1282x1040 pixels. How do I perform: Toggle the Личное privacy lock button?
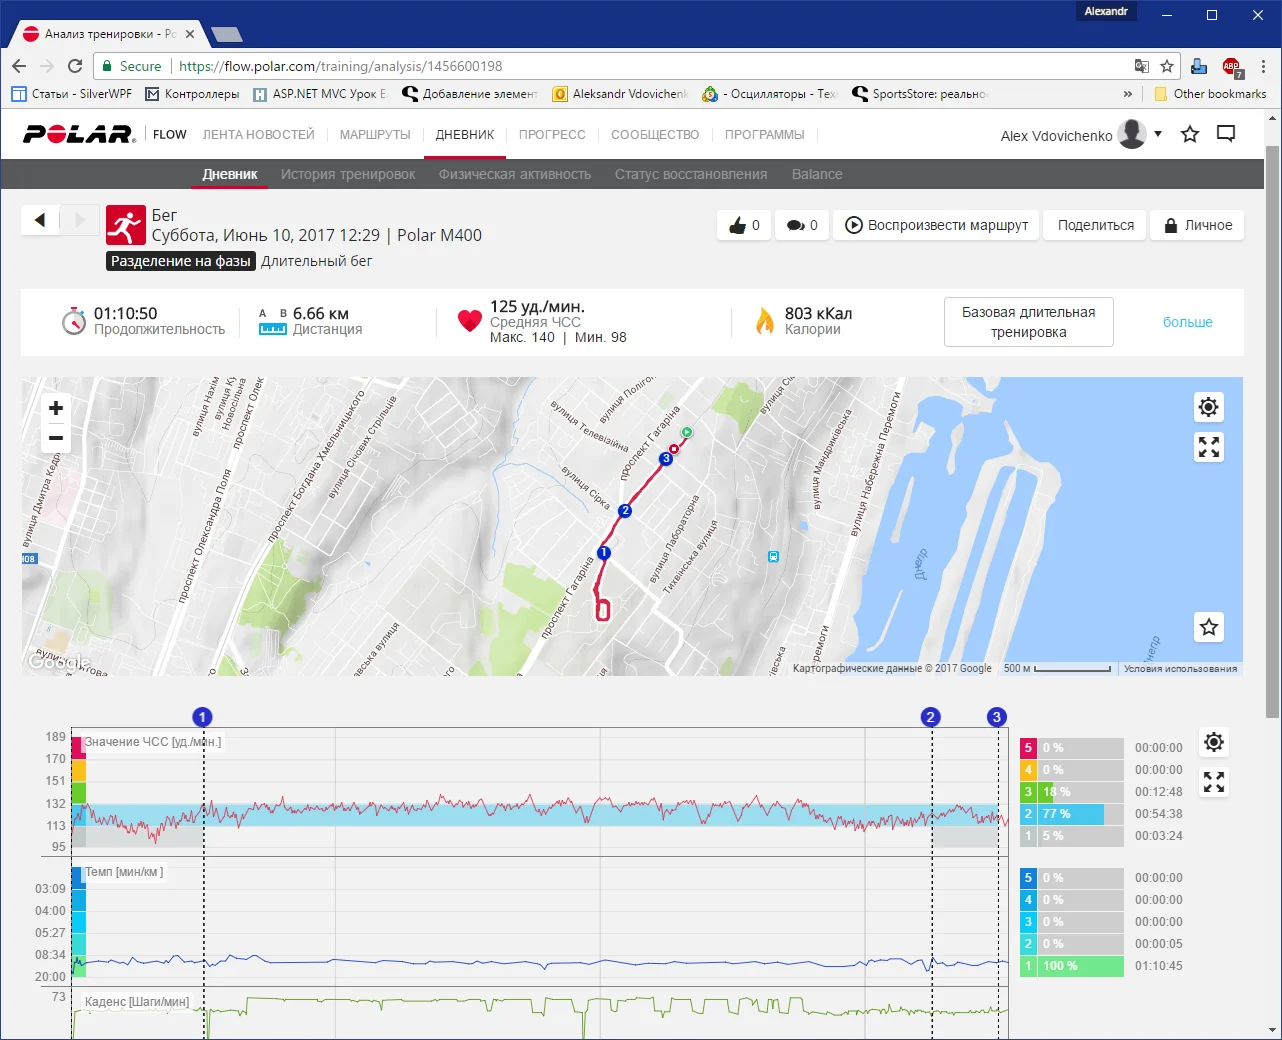pyautogui.click(x=1197, y=225)
